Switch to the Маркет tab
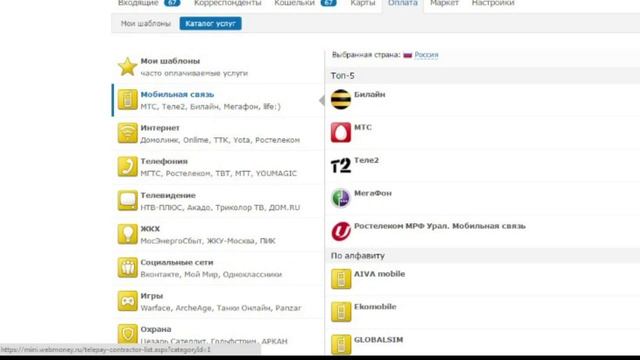The width and height of the screenshot is (640, 360). [444, 3]
